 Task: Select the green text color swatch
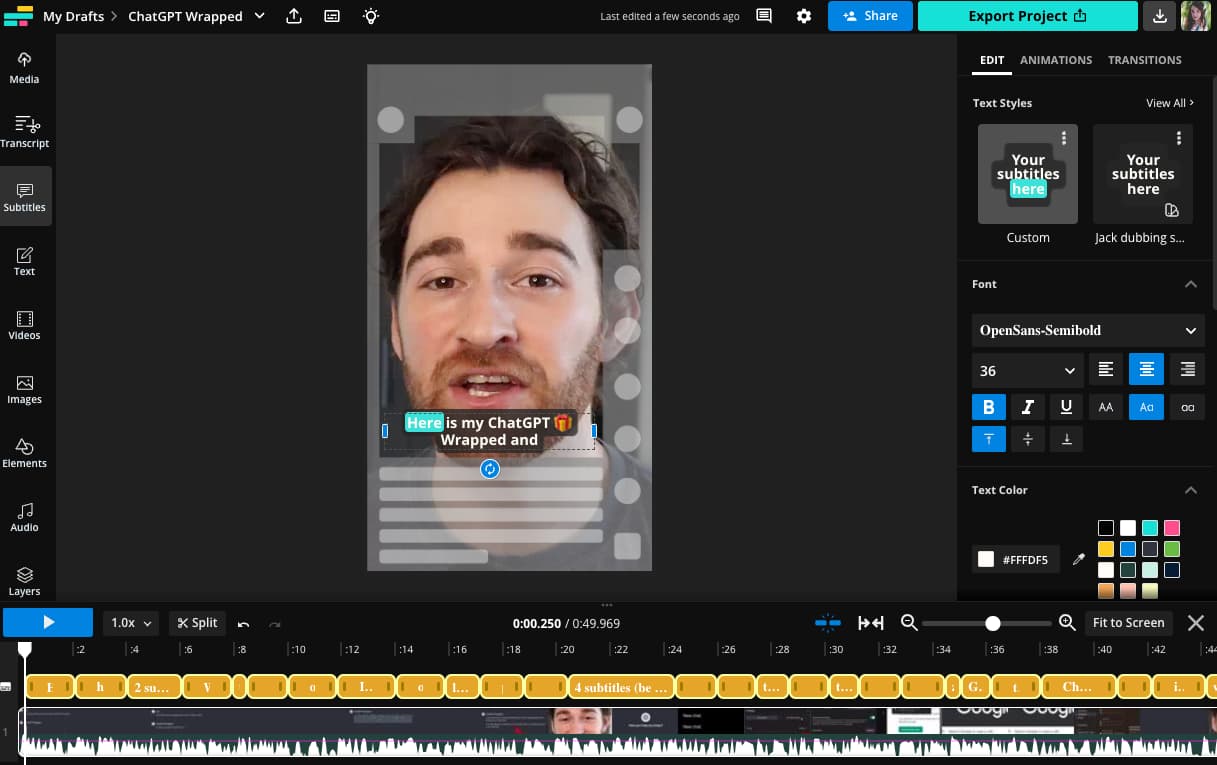1172,549
